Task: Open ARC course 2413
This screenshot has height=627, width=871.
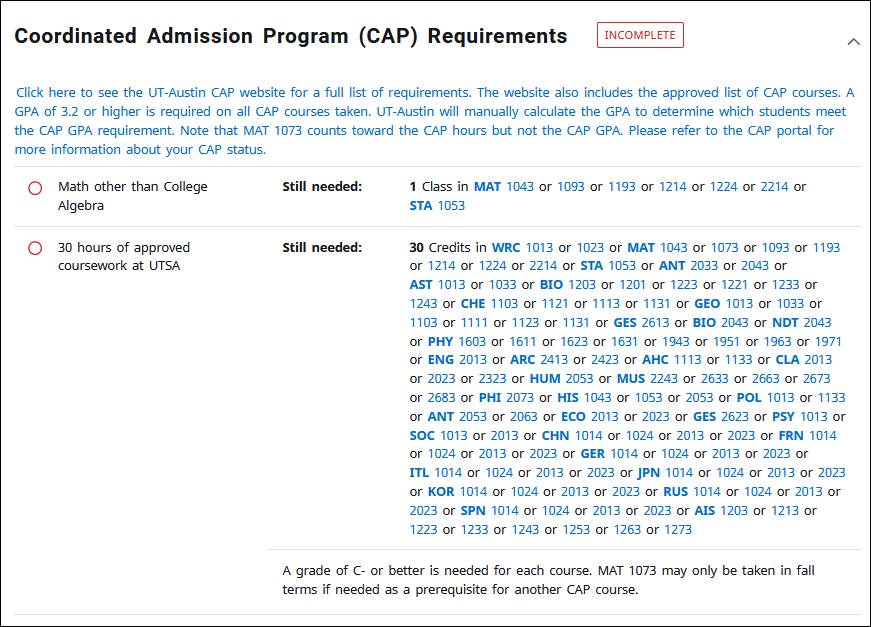Action: click(x=553, y=360)
